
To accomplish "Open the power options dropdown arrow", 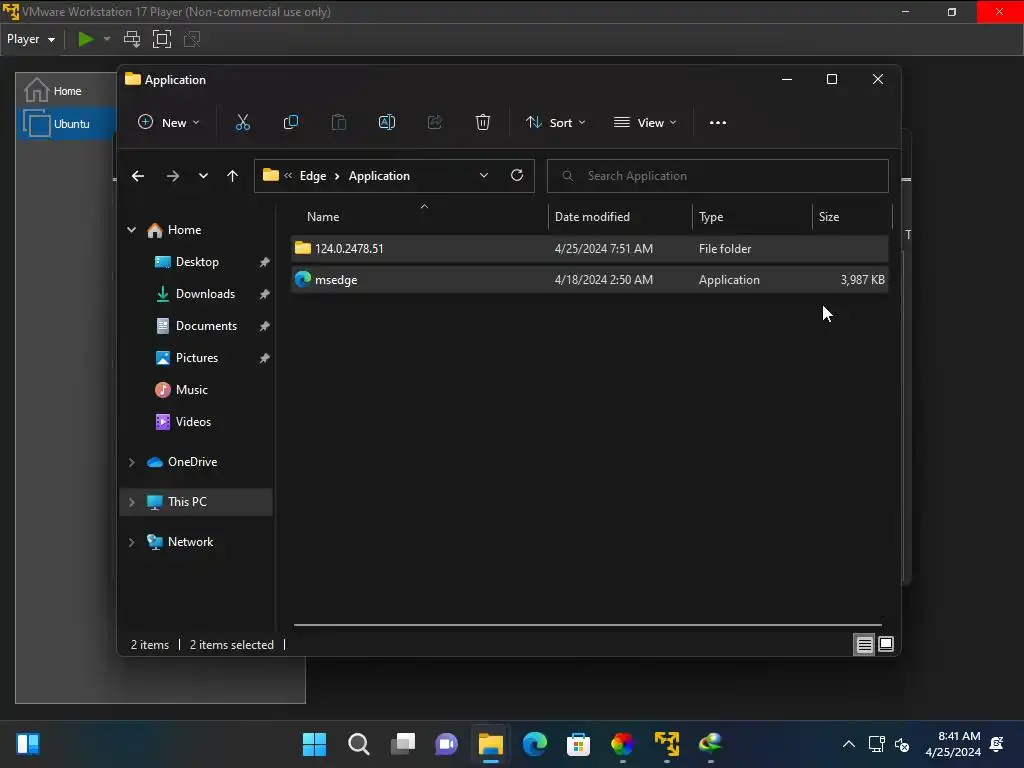I will (107, 39).
